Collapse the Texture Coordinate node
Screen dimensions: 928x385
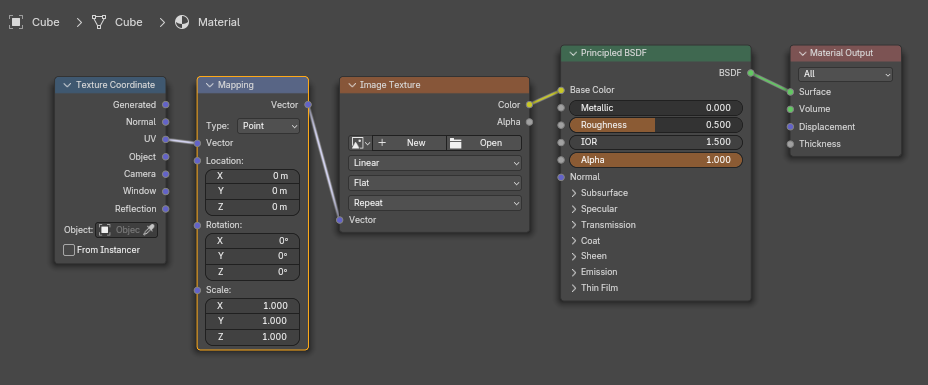67,85
